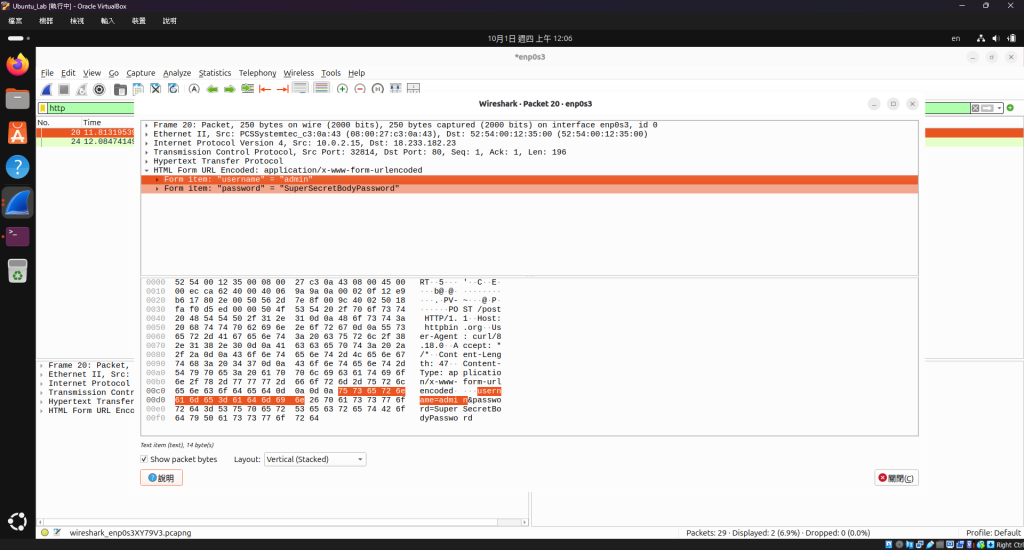Open the Wireless menu
The image size is (1024, 550).
point(298,73)
